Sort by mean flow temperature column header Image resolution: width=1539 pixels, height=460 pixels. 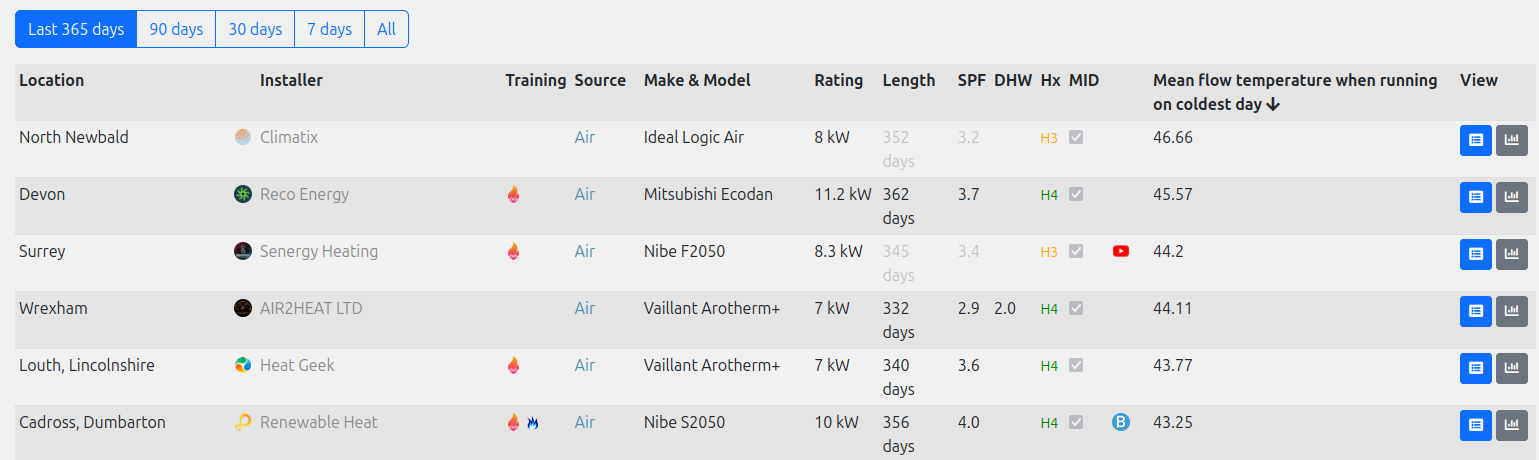click(1295, 92)
